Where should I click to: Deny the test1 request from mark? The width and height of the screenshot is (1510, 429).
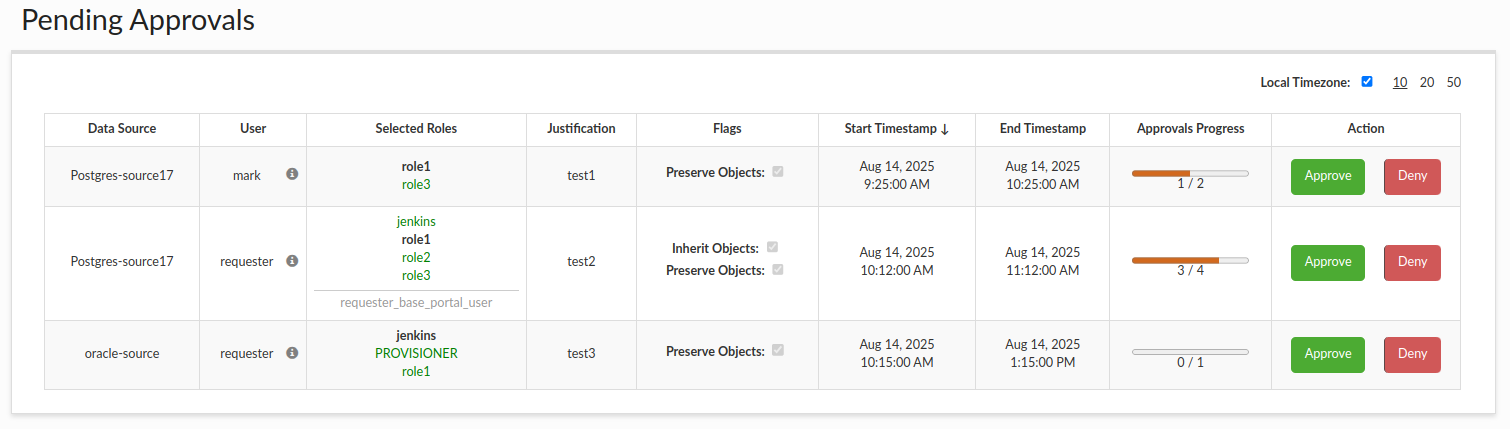(1412, 176)
